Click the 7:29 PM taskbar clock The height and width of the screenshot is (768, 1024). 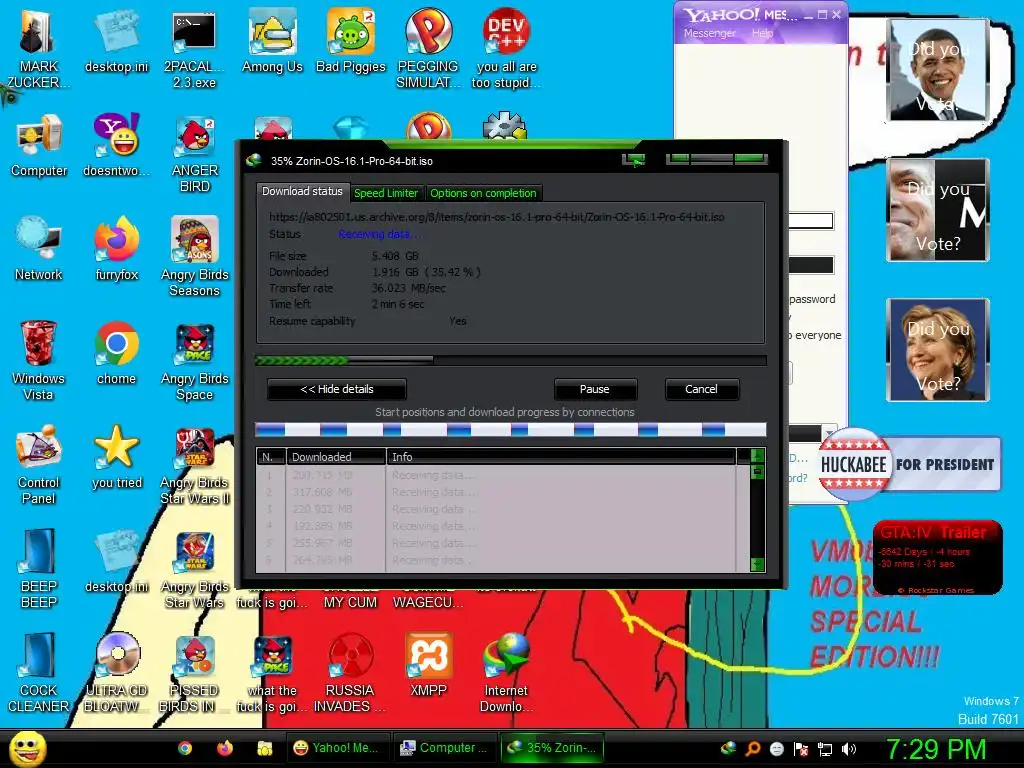(935, 749)
